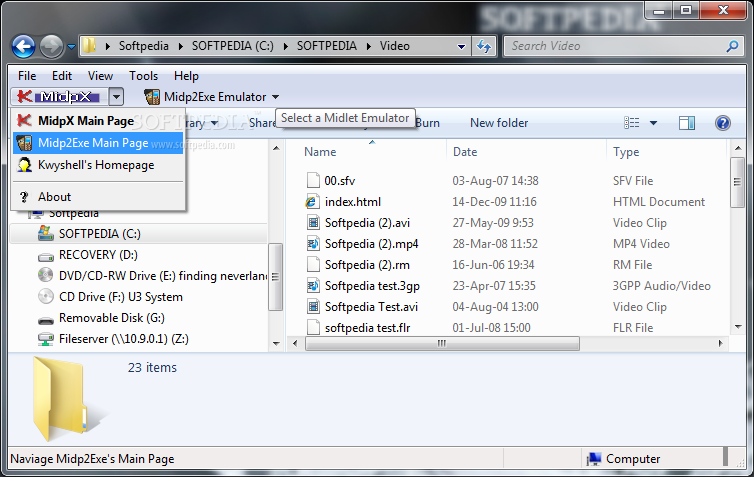The width and height of the screenshot is (754, 477).
Task: Open the Edit menu
Action: coord(62,76)
